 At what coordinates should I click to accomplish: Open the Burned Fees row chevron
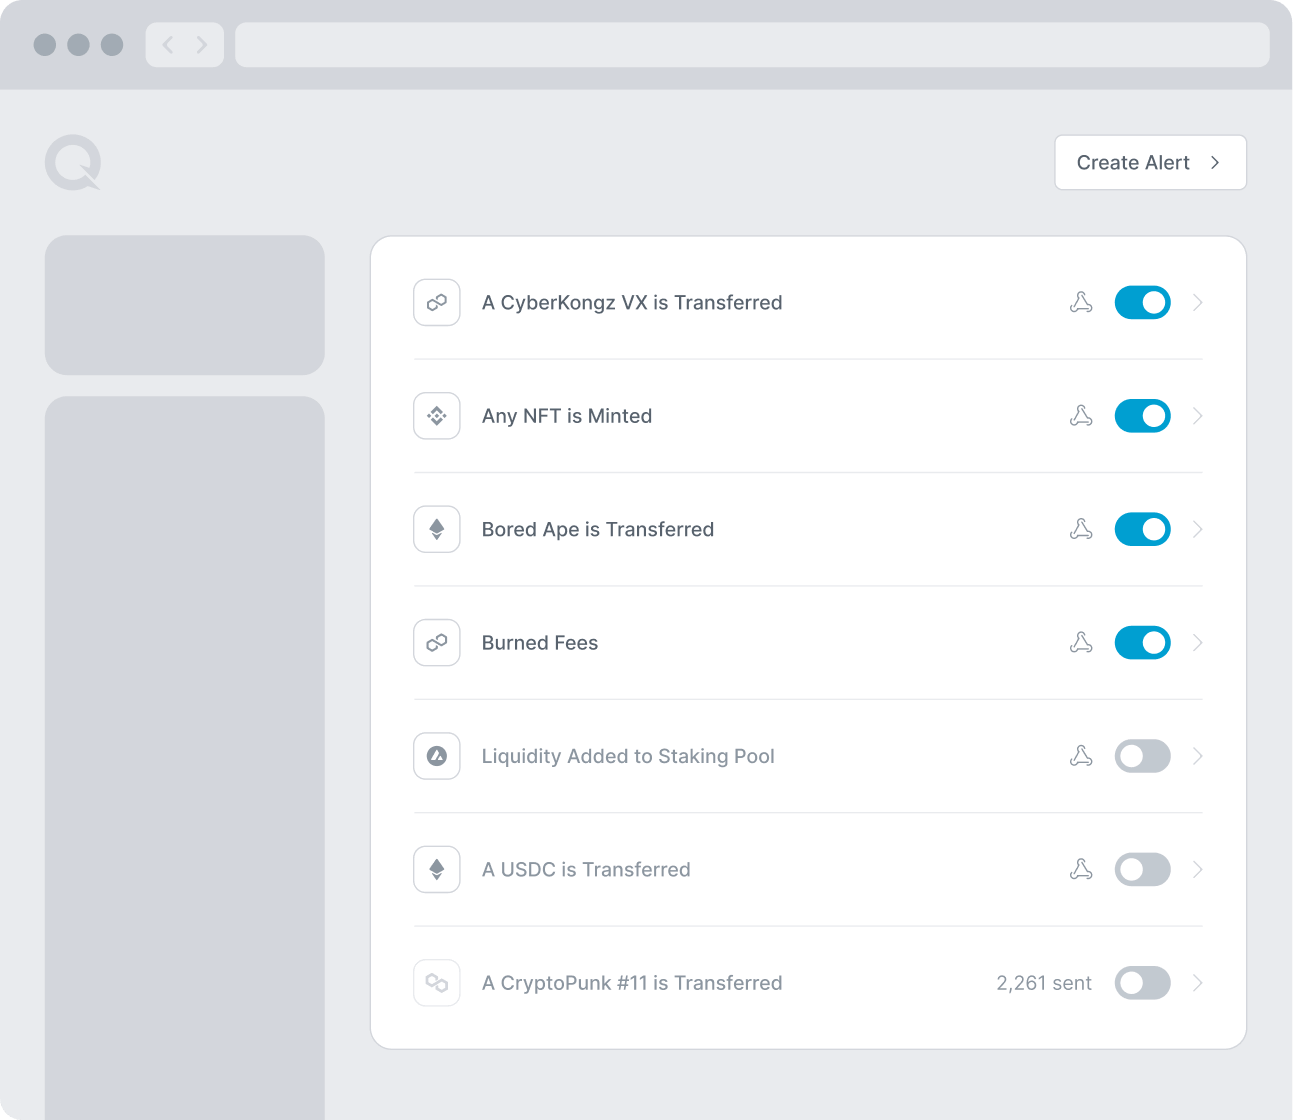pyautogui.click(x=1198, y=643)
